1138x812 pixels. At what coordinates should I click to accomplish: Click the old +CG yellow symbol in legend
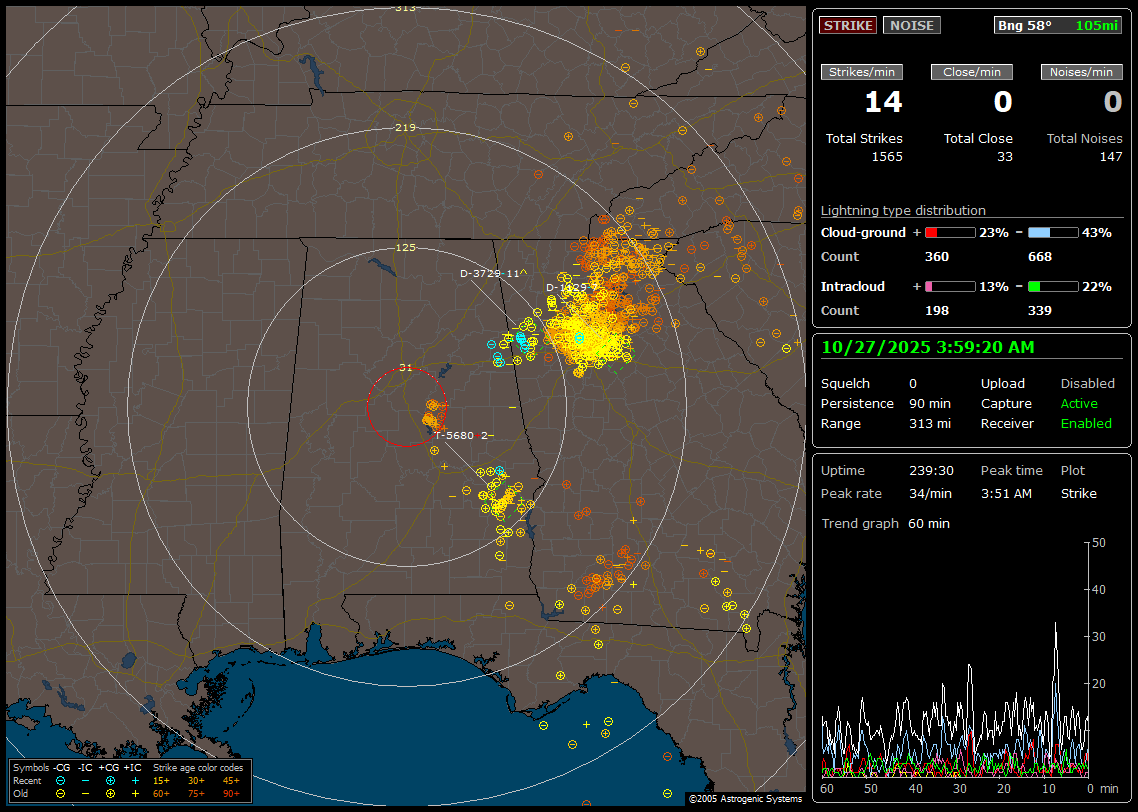coord(110,793)
